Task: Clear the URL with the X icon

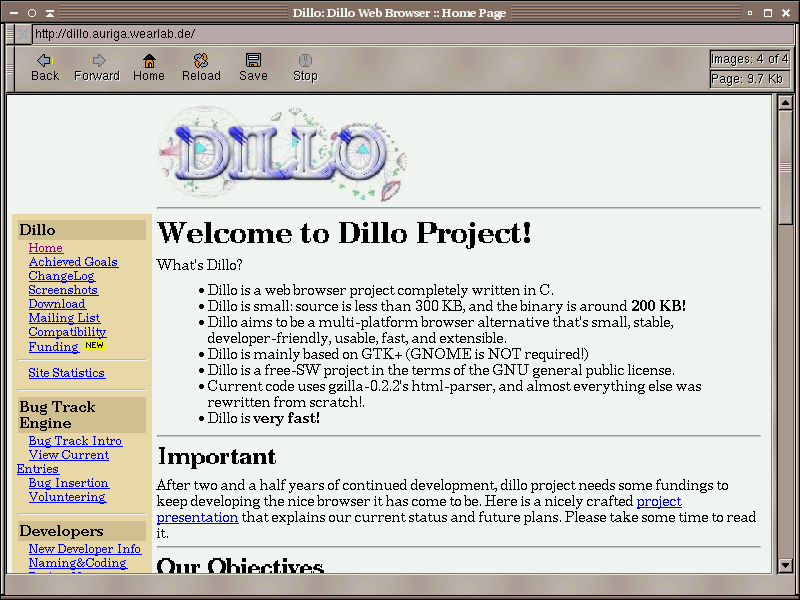Action: point(22,34)
